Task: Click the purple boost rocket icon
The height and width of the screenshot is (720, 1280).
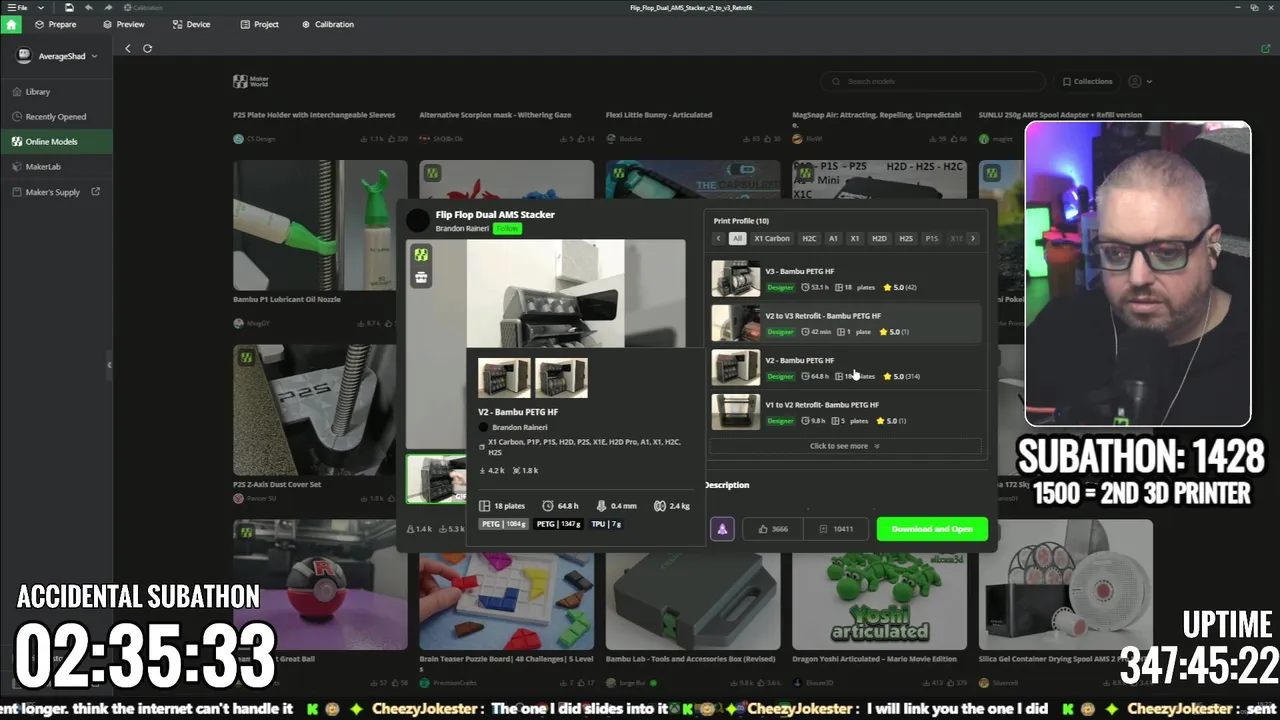Action: click(722, 529)
